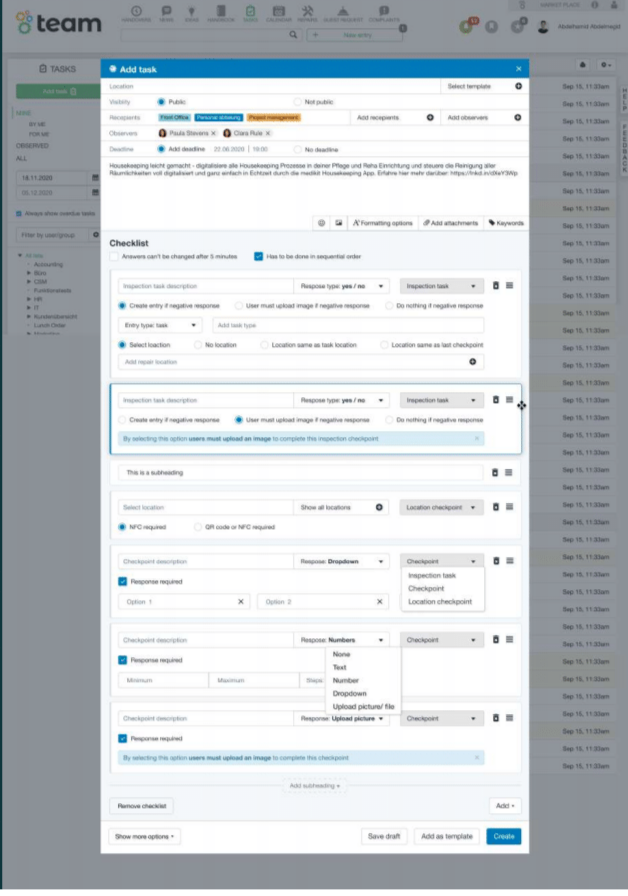The image size is (628, 896).
Task: Open Formatting options under the description
Action: 382,223
